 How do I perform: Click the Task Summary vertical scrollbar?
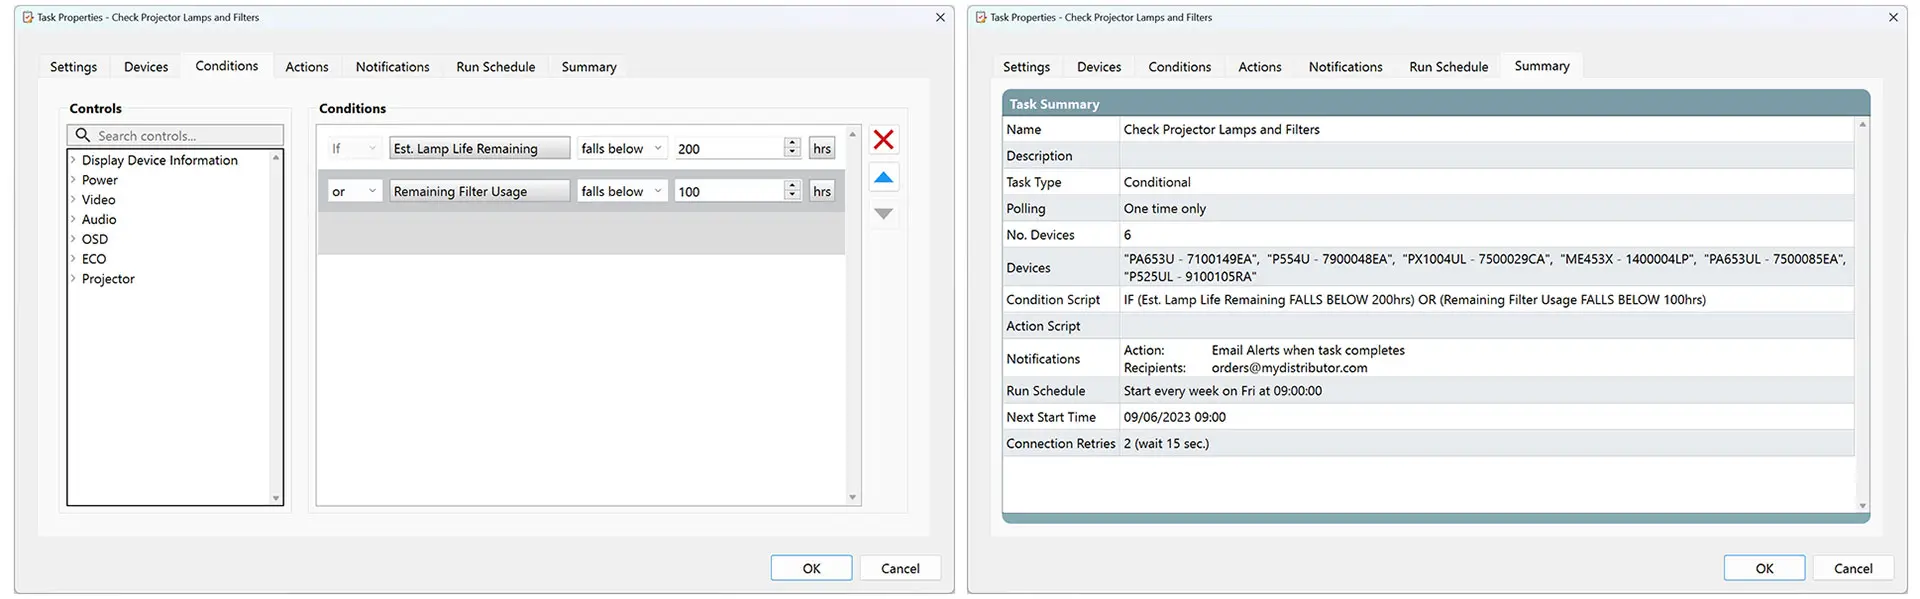(1862, 315)
